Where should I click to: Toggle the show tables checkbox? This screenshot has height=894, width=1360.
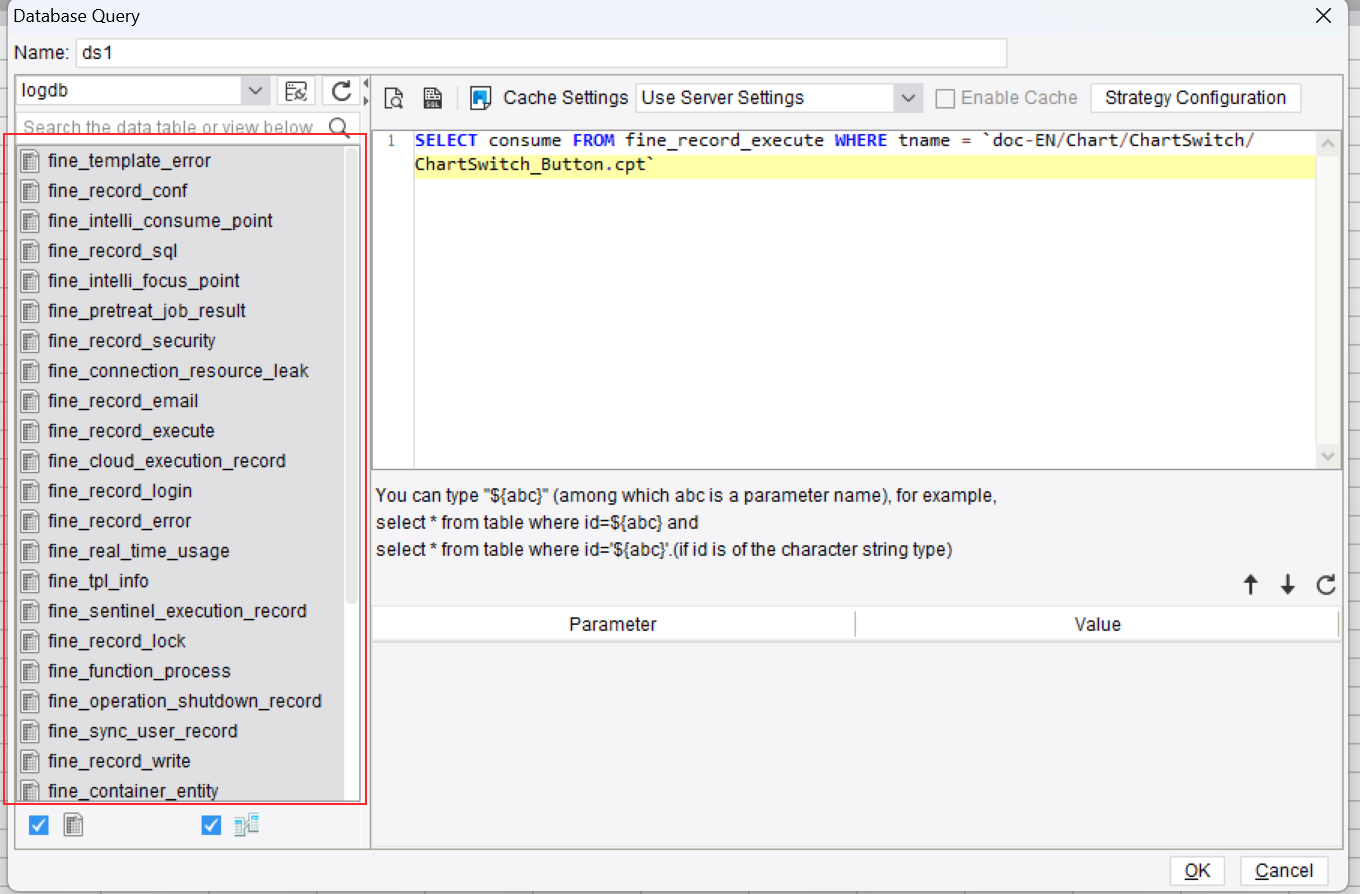39,825
